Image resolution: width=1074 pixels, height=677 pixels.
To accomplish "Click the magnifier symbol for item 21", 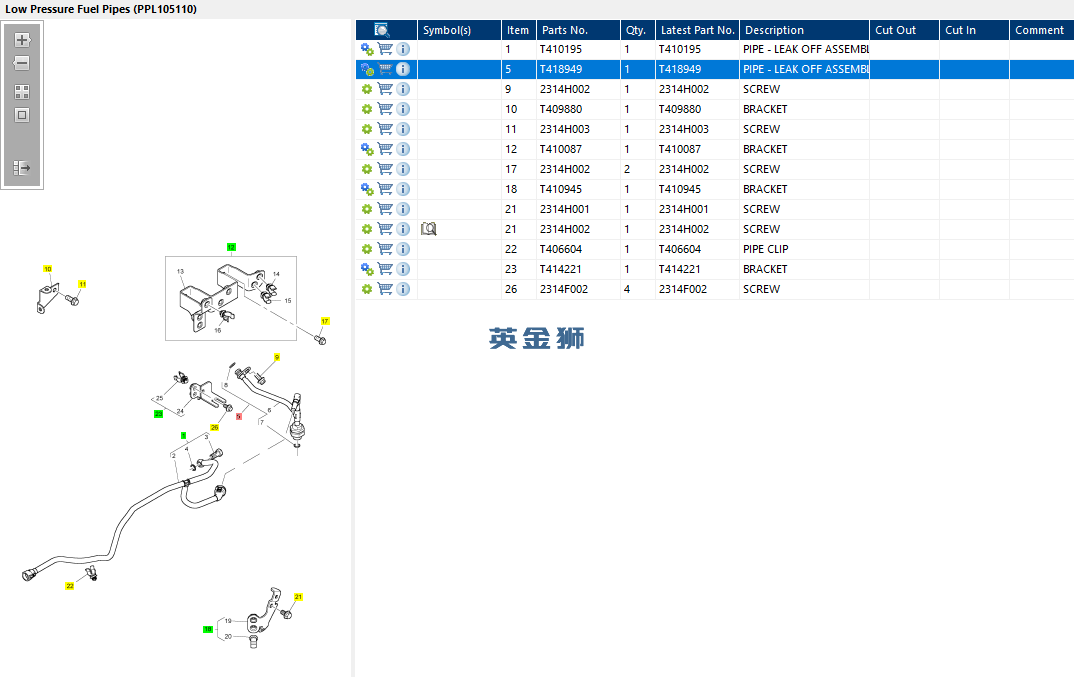I will click(x=429, y=229).
